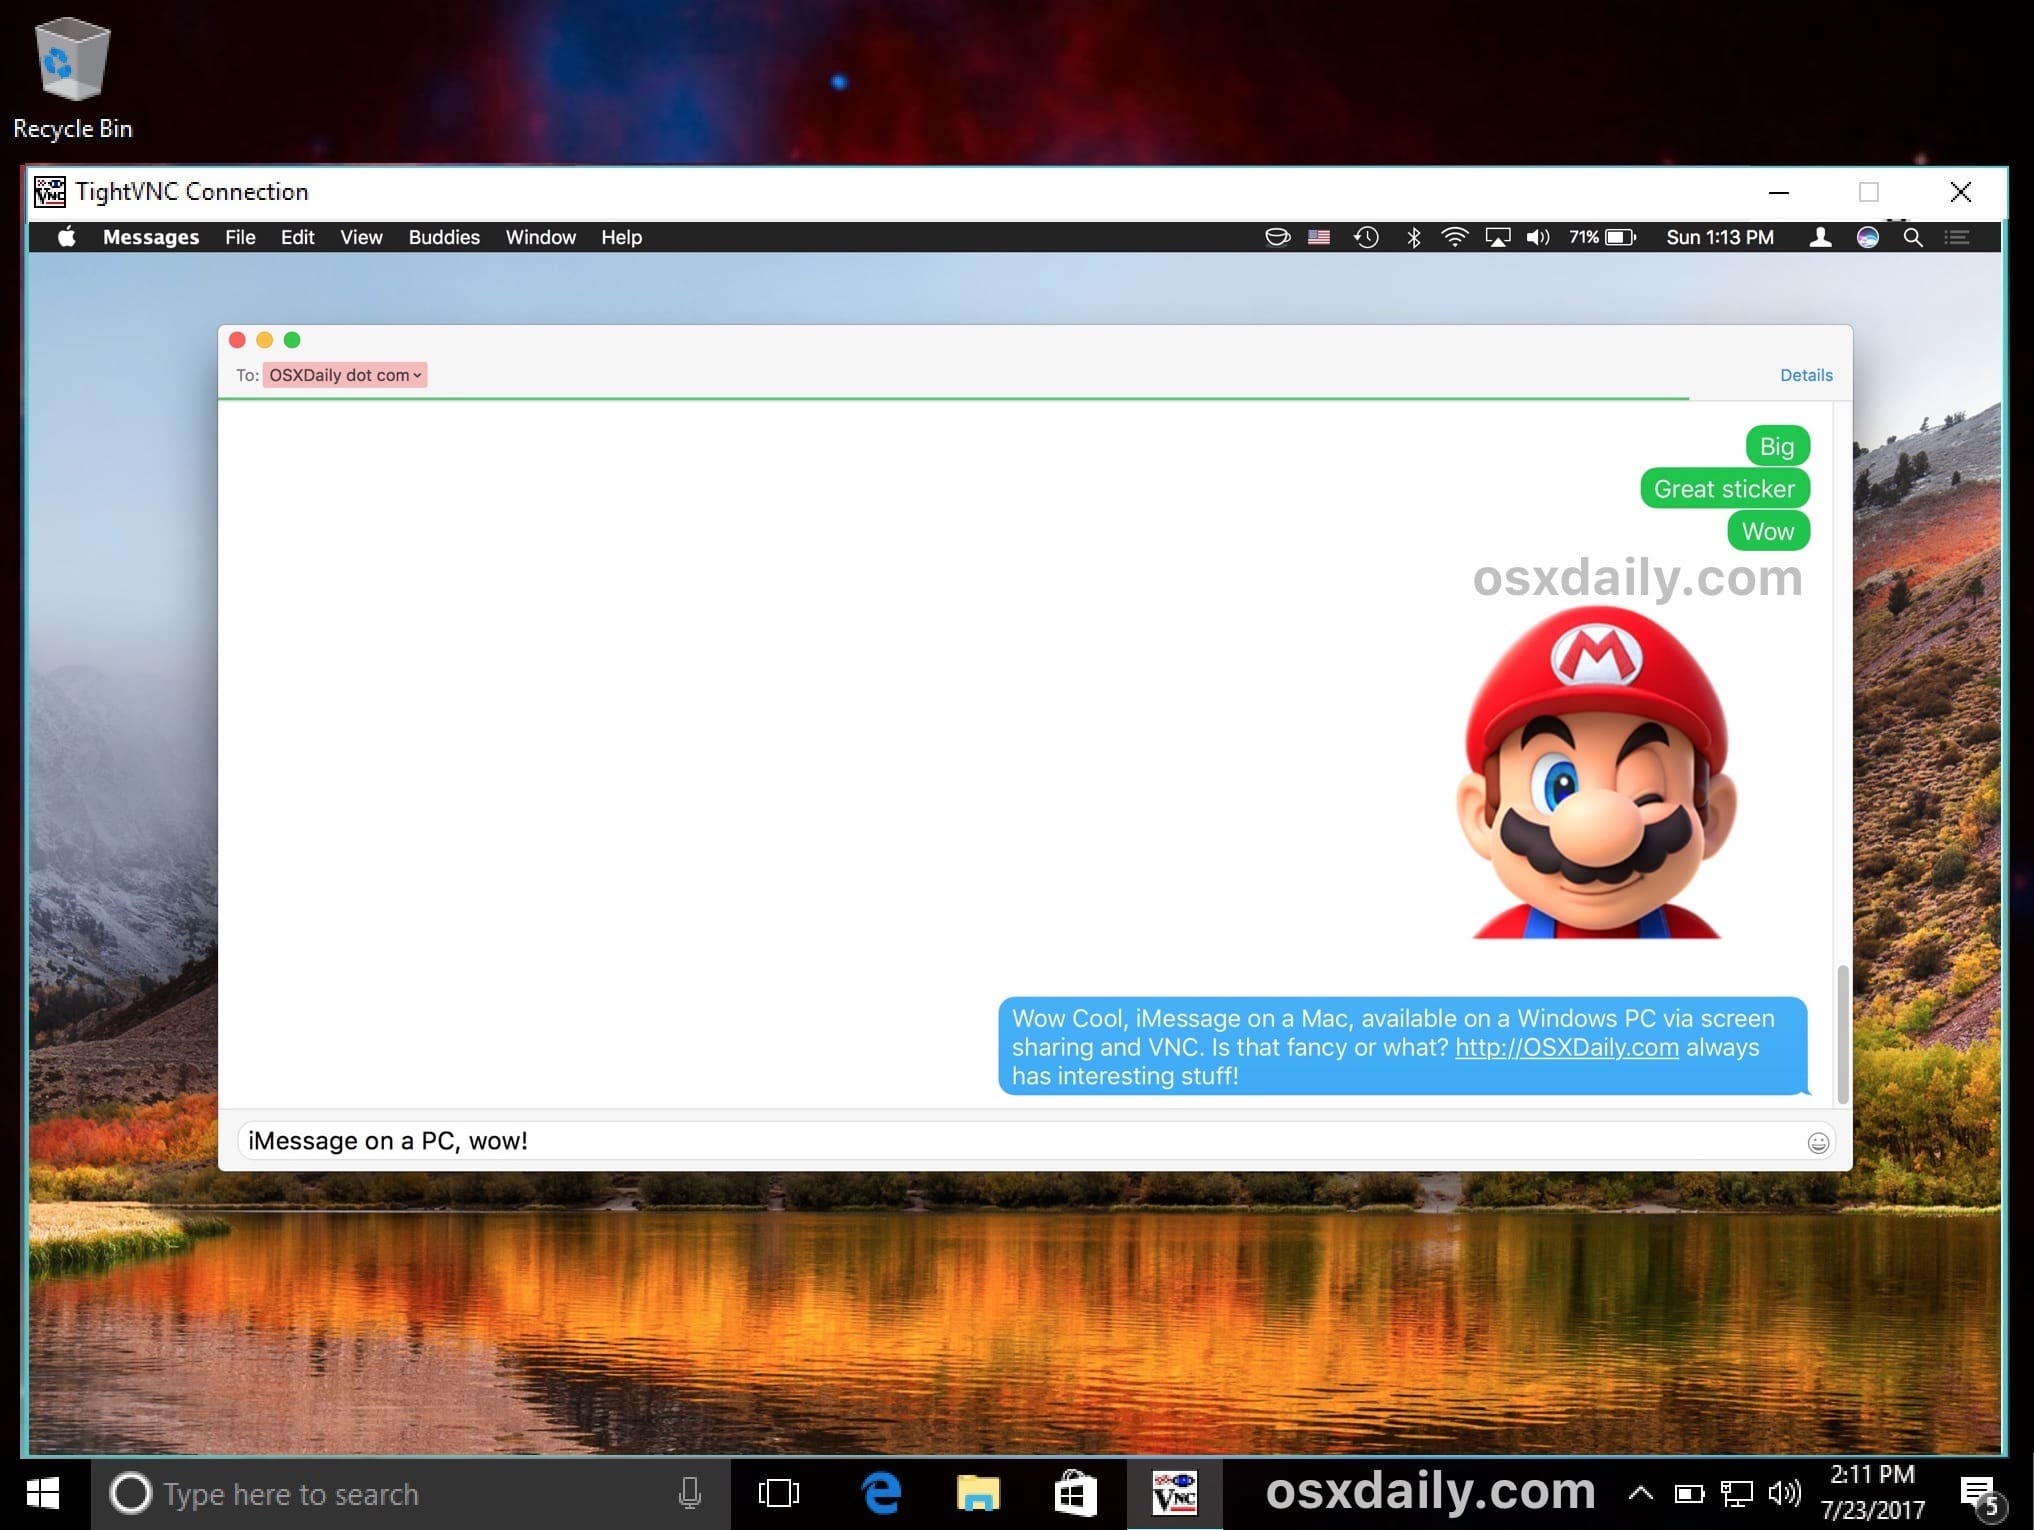The height and width of the screenshot is (1530, 2034).
Task: Click the Mario sticker image
Action: (x=1596, y=773)
